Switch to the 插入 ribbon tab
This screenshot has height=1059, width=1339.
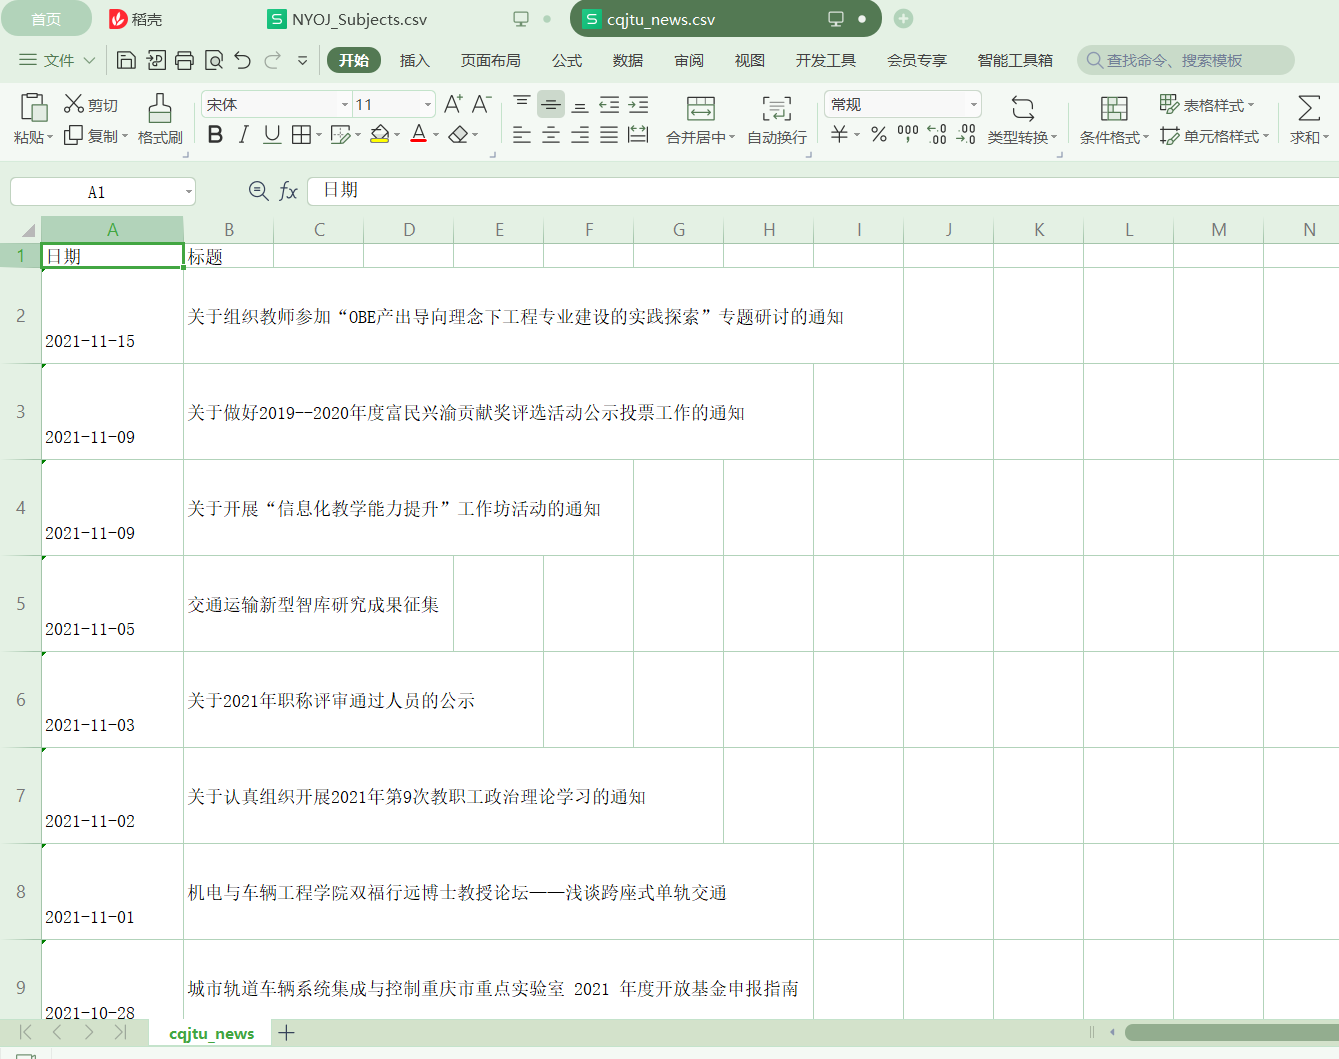point(415,60)
